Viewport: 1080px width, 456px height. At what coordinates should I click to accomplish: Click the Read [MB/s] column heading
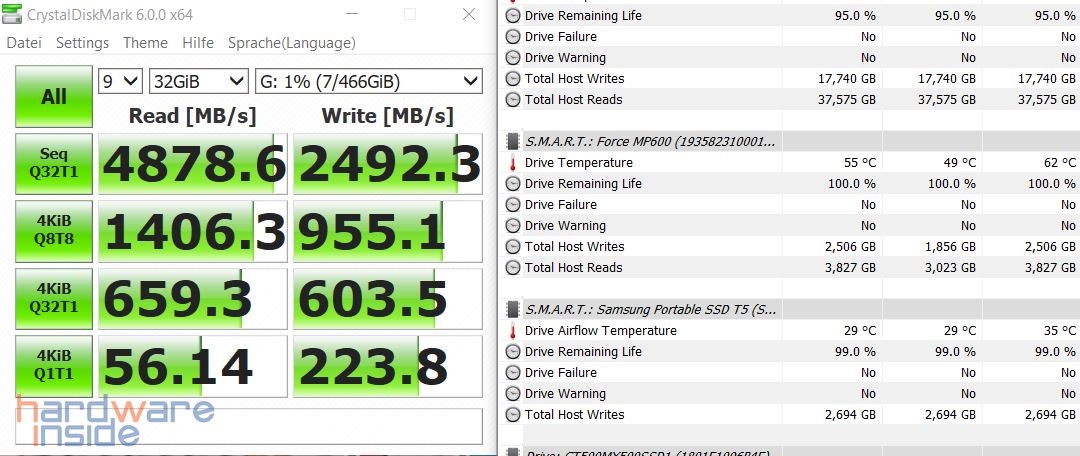(192, 116)
